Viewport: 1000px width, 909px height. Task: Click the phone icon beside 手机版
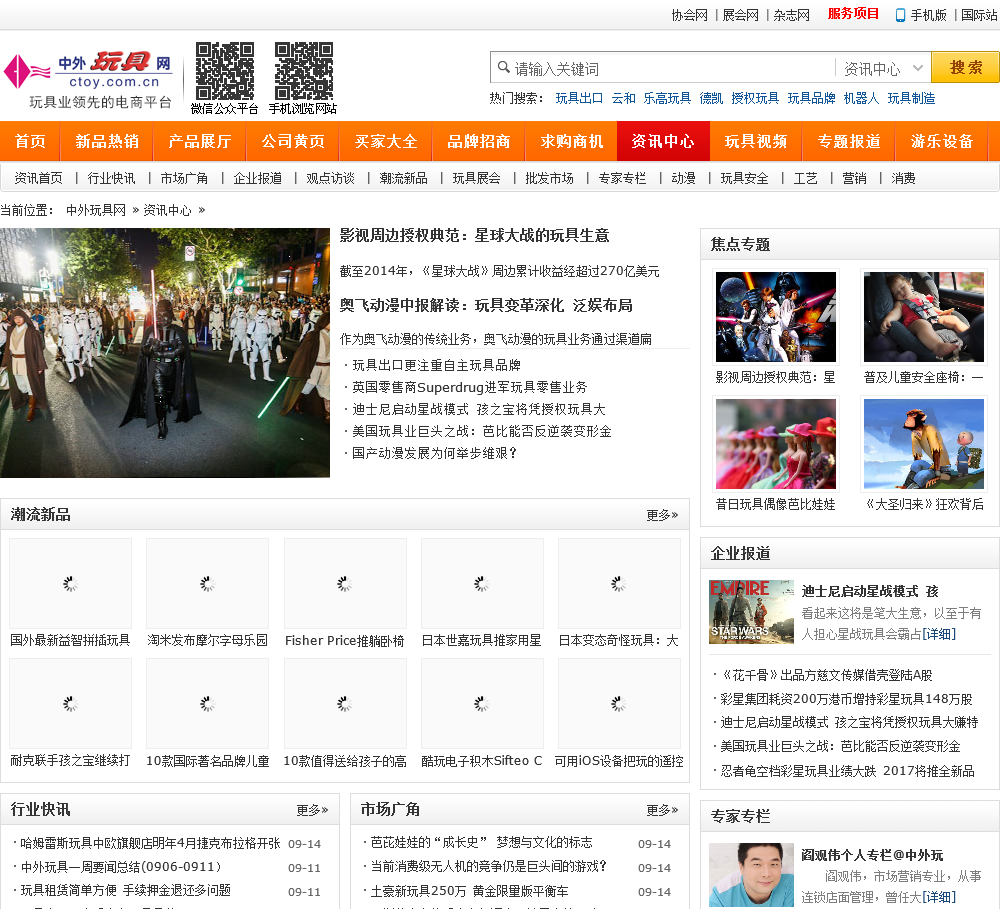tap(900, 15)
